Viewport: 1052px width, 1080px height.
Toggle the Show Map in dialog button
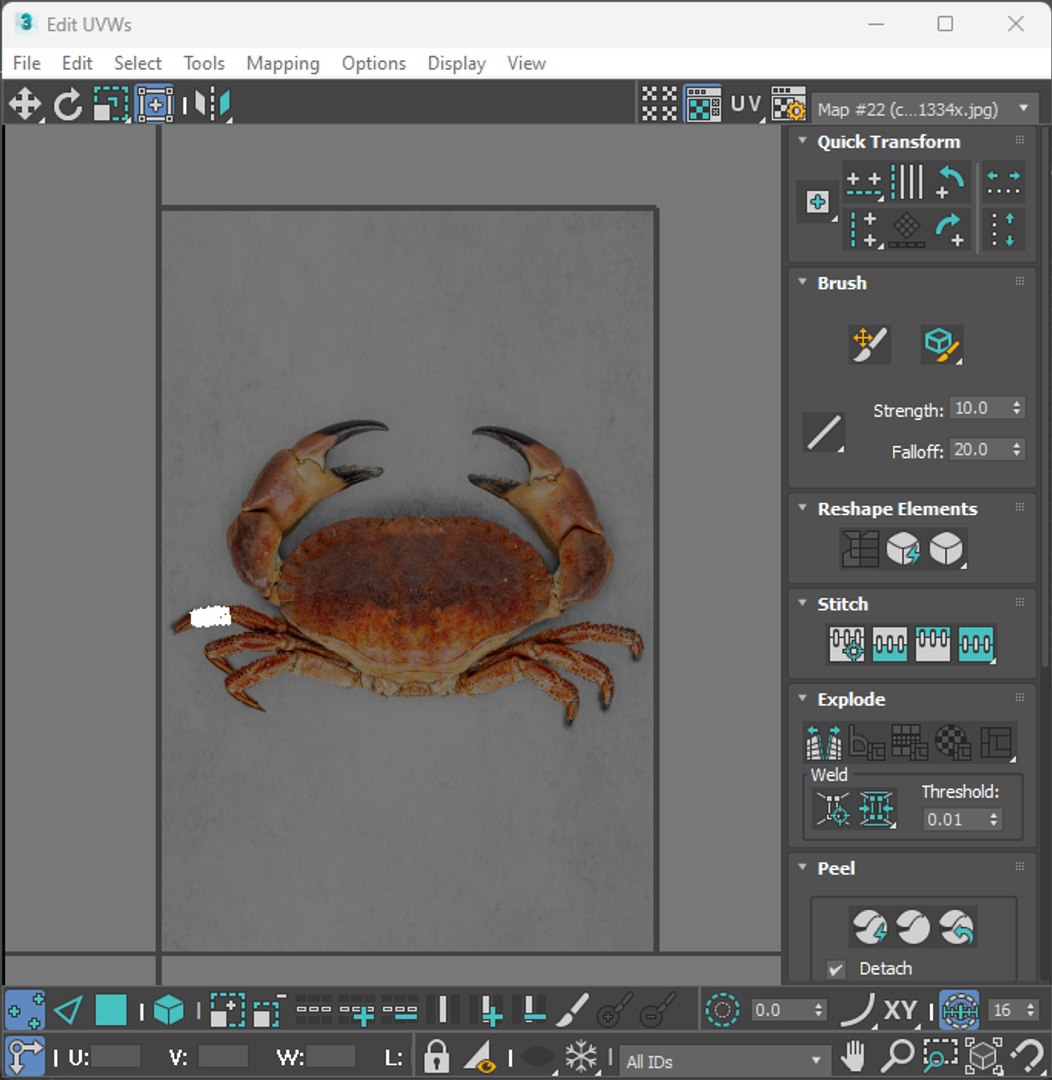point(703,105)
